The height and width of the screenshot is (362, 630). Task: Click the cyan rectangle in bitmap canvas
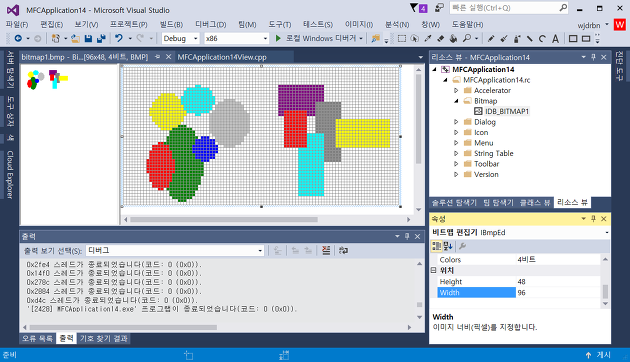pos(311,165)
